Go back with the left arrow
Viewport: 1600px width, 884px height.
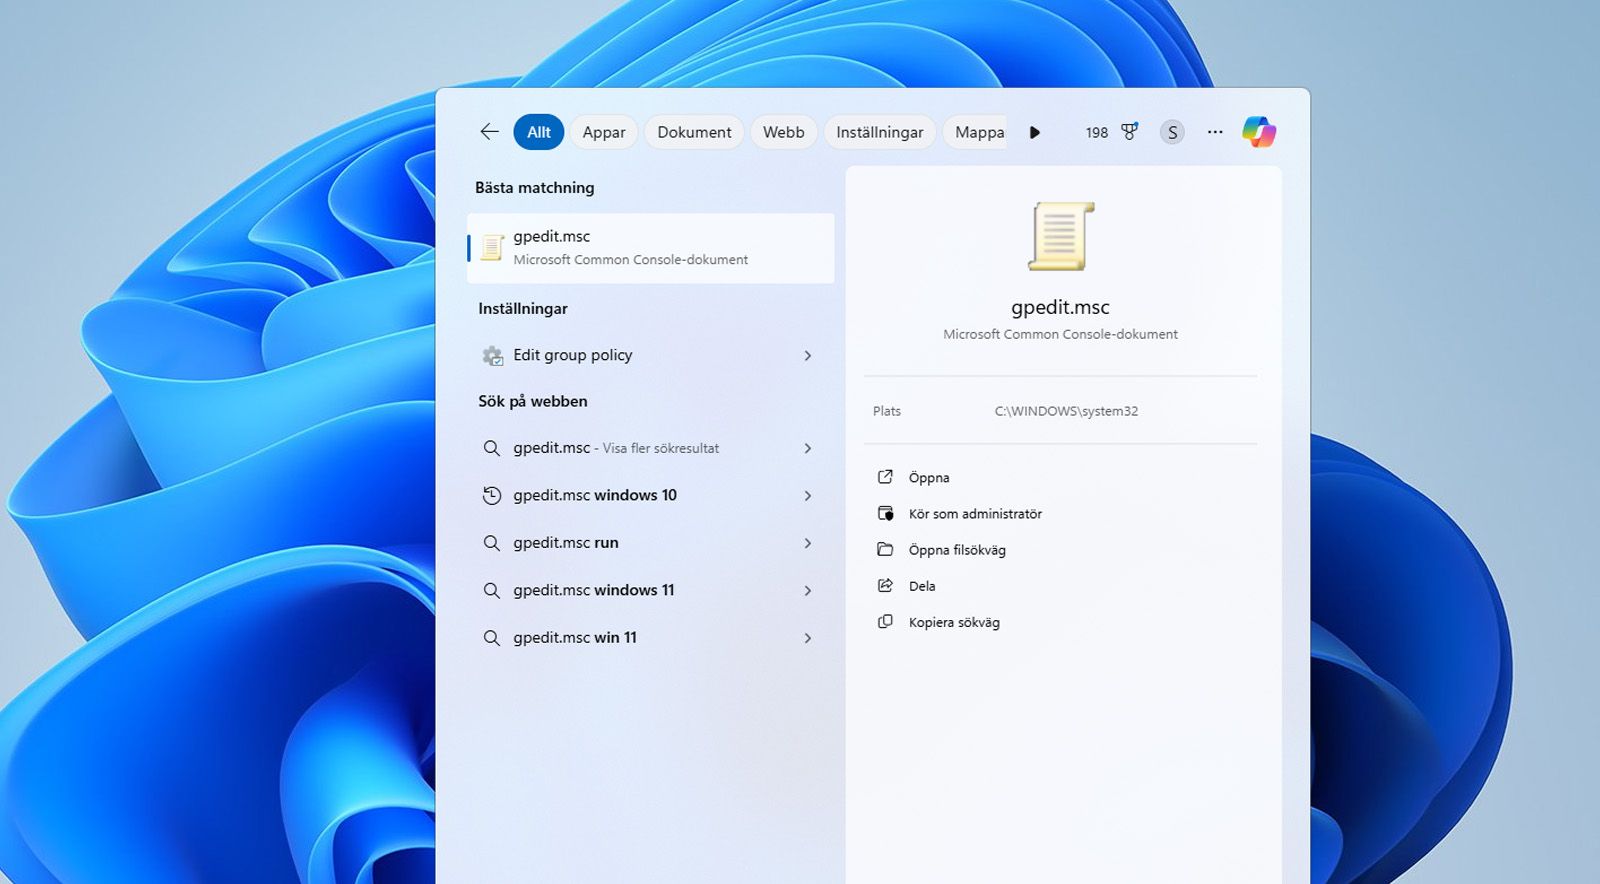pyautogui.click(x=489, y=132)
